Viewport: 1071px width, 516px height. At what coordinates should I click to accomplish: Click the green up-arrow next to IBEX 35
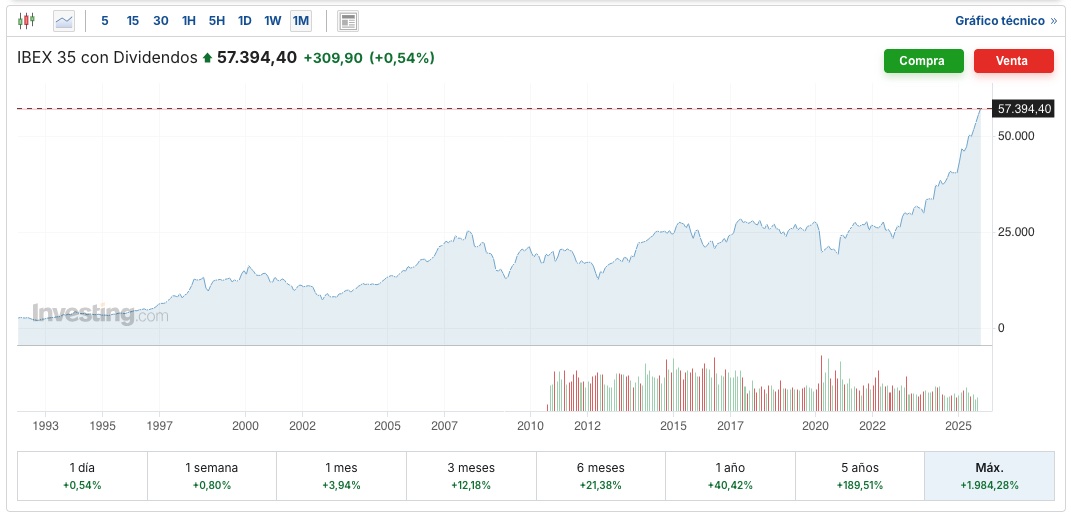pyautogui.click(x=207, y=58)
